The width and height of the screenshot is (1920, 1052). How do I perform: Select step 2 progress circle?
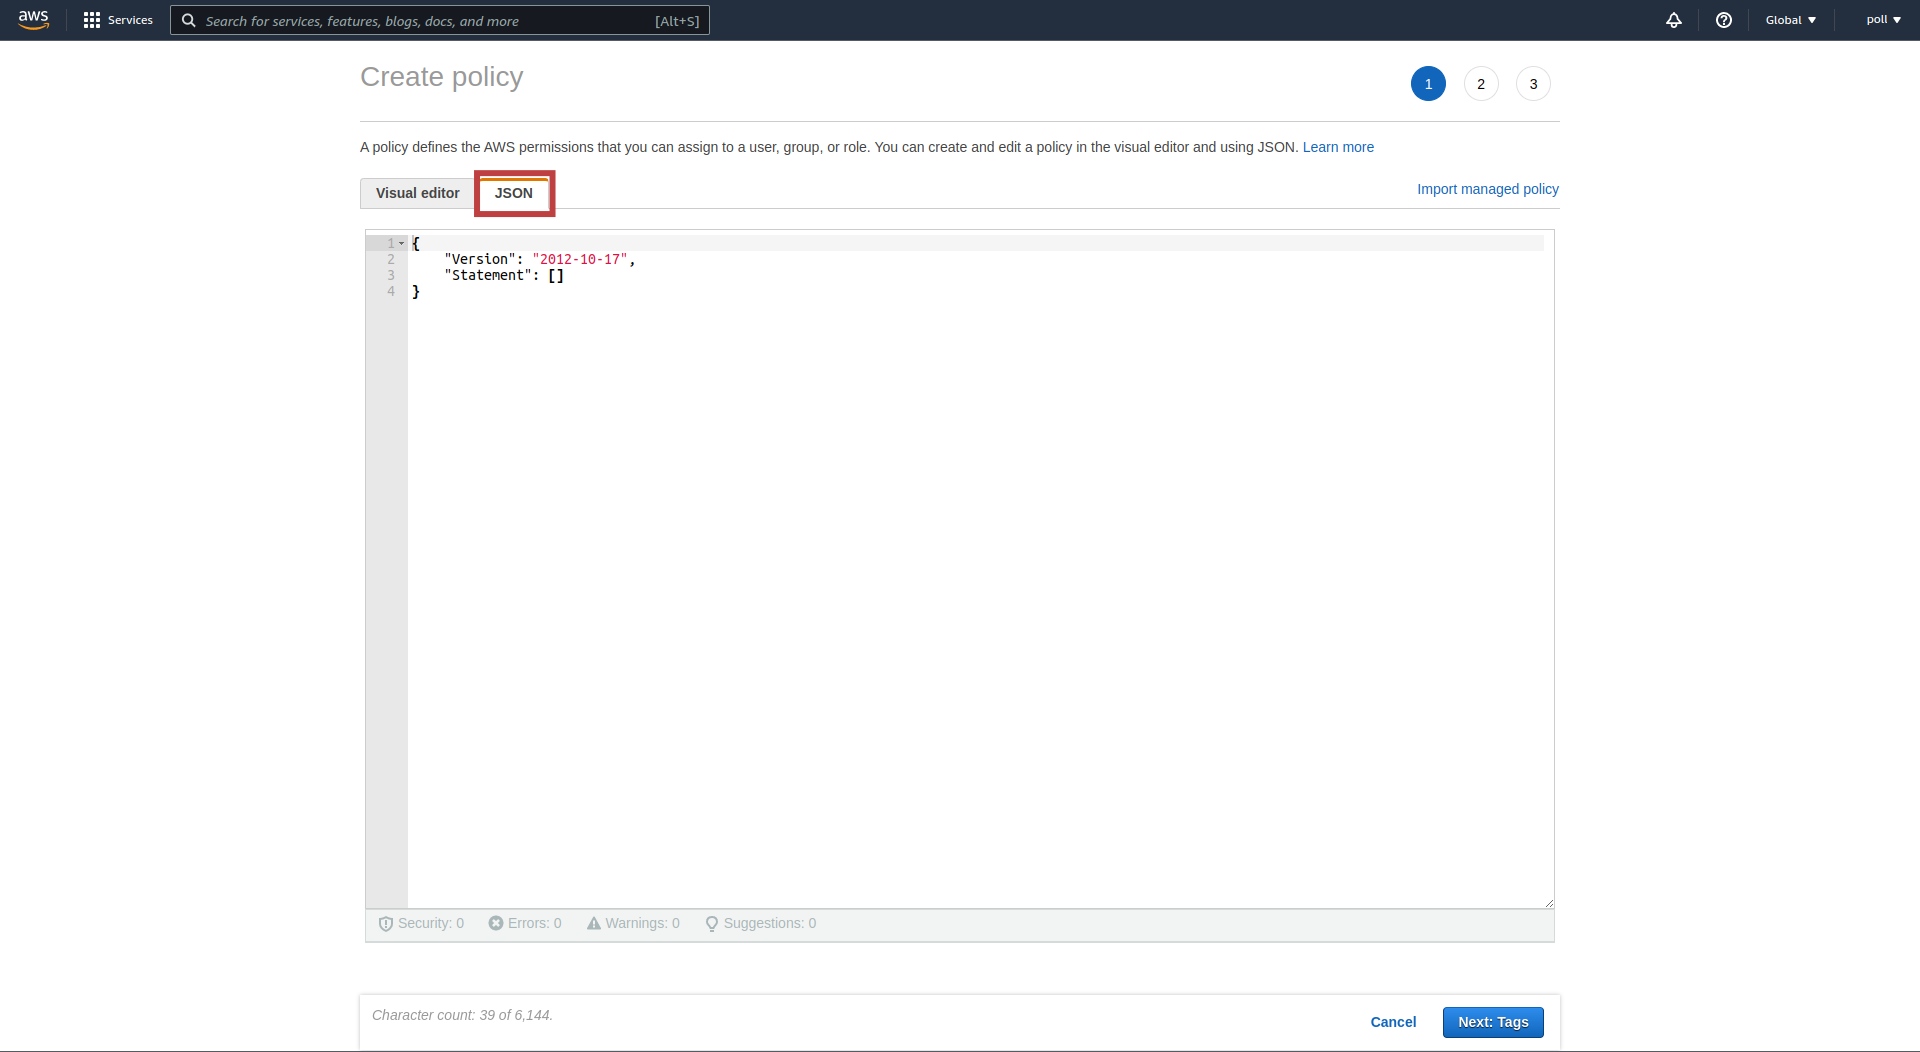point(1480,83)
